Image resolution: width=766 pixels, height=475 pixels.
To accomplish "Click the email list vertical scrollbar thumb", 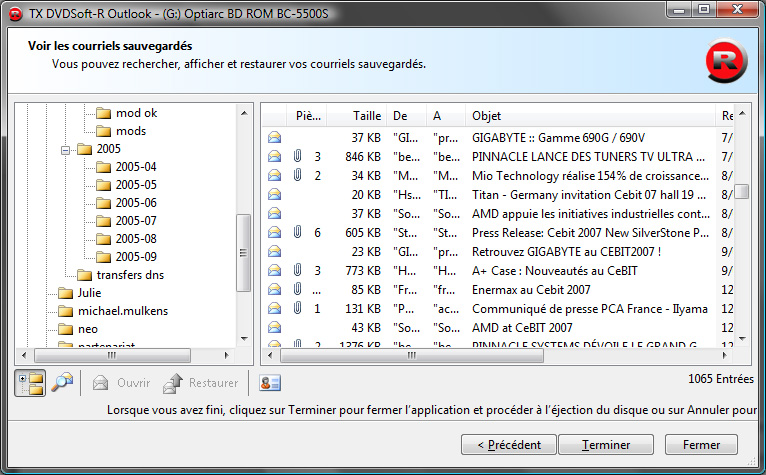I will (x=742, y=192).
